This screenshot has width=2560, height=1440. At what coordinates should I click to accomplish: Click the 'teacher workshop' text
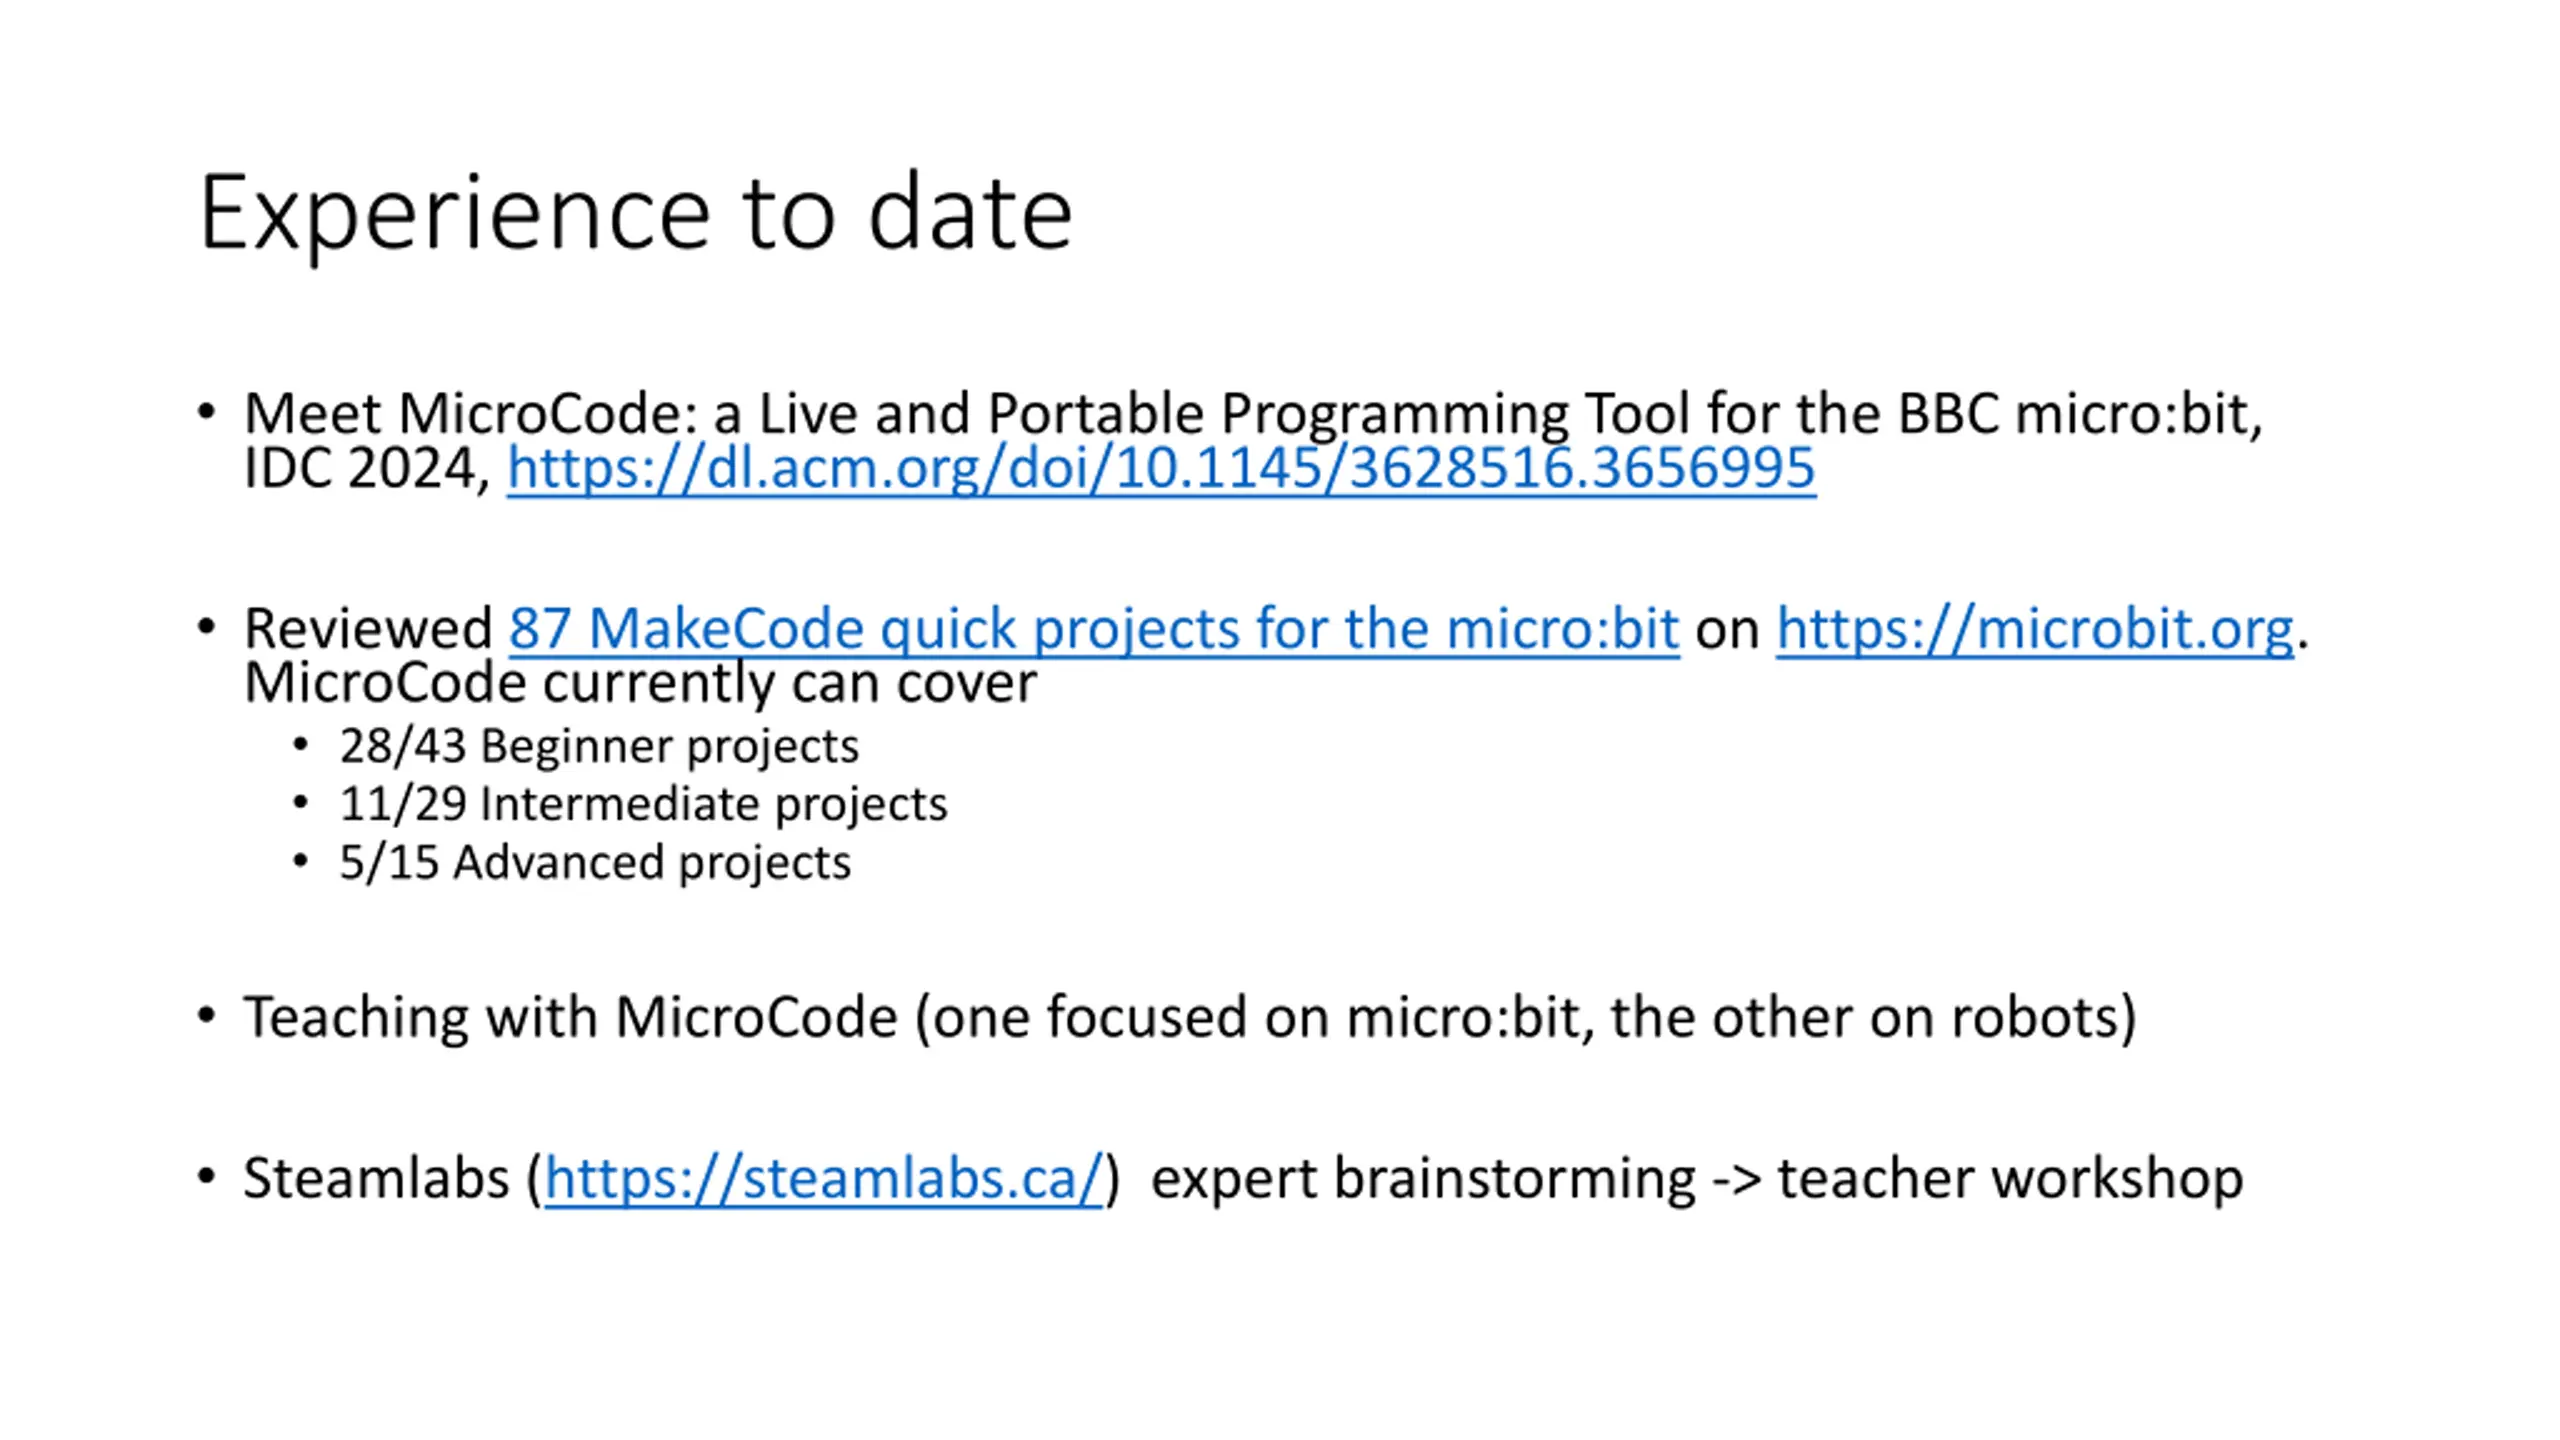click(x=2010, y=1178)
